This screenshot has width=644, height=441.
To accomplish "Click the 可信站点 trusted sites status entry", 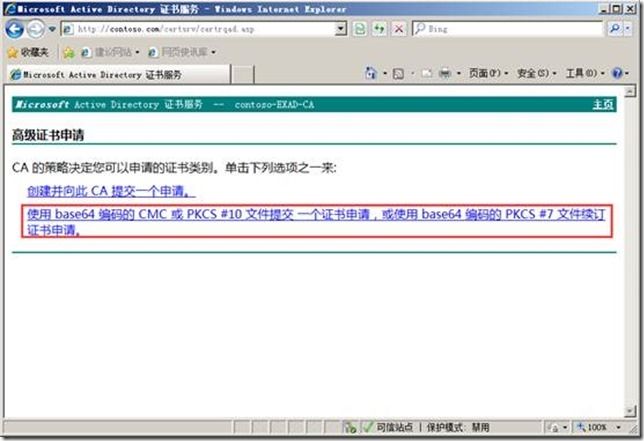I will [394, 427].
